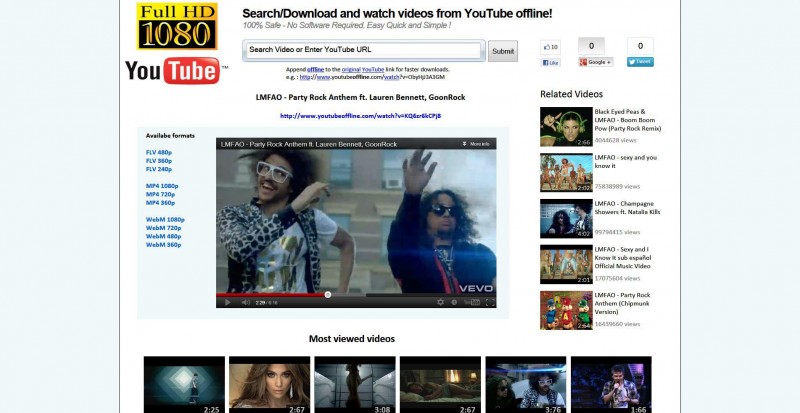Open 'LMFAO - sexy and you know it' title
This screenshot has height=413, width=800.
[626, 162]
